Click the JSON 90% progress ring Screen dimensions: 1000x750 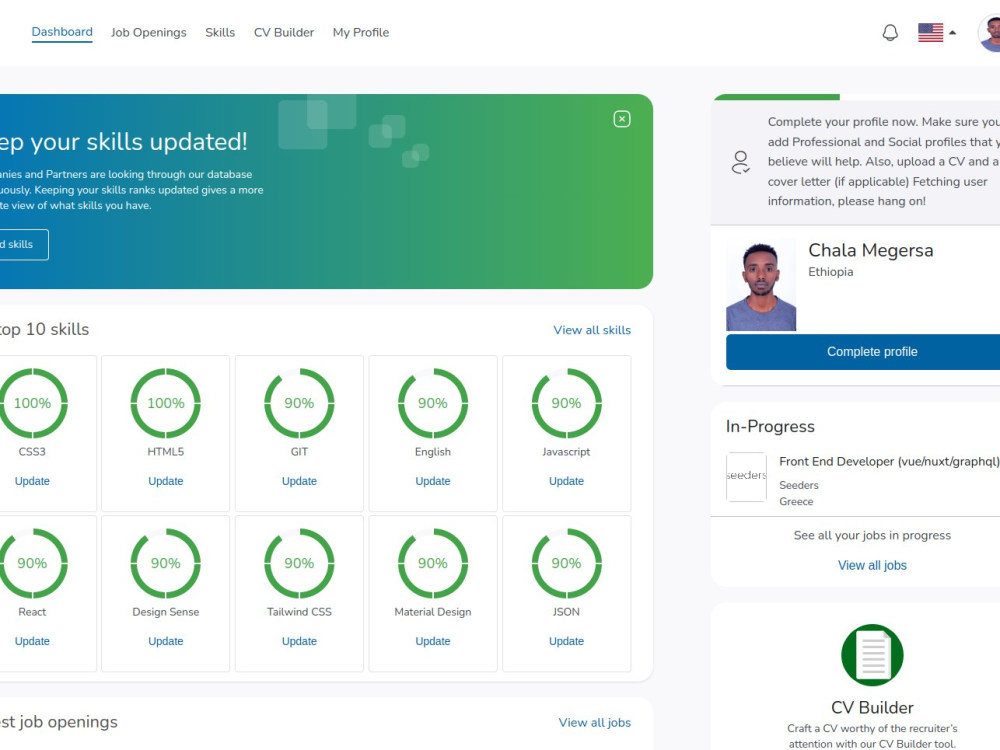pyautogui.click(x=566, y=563)
